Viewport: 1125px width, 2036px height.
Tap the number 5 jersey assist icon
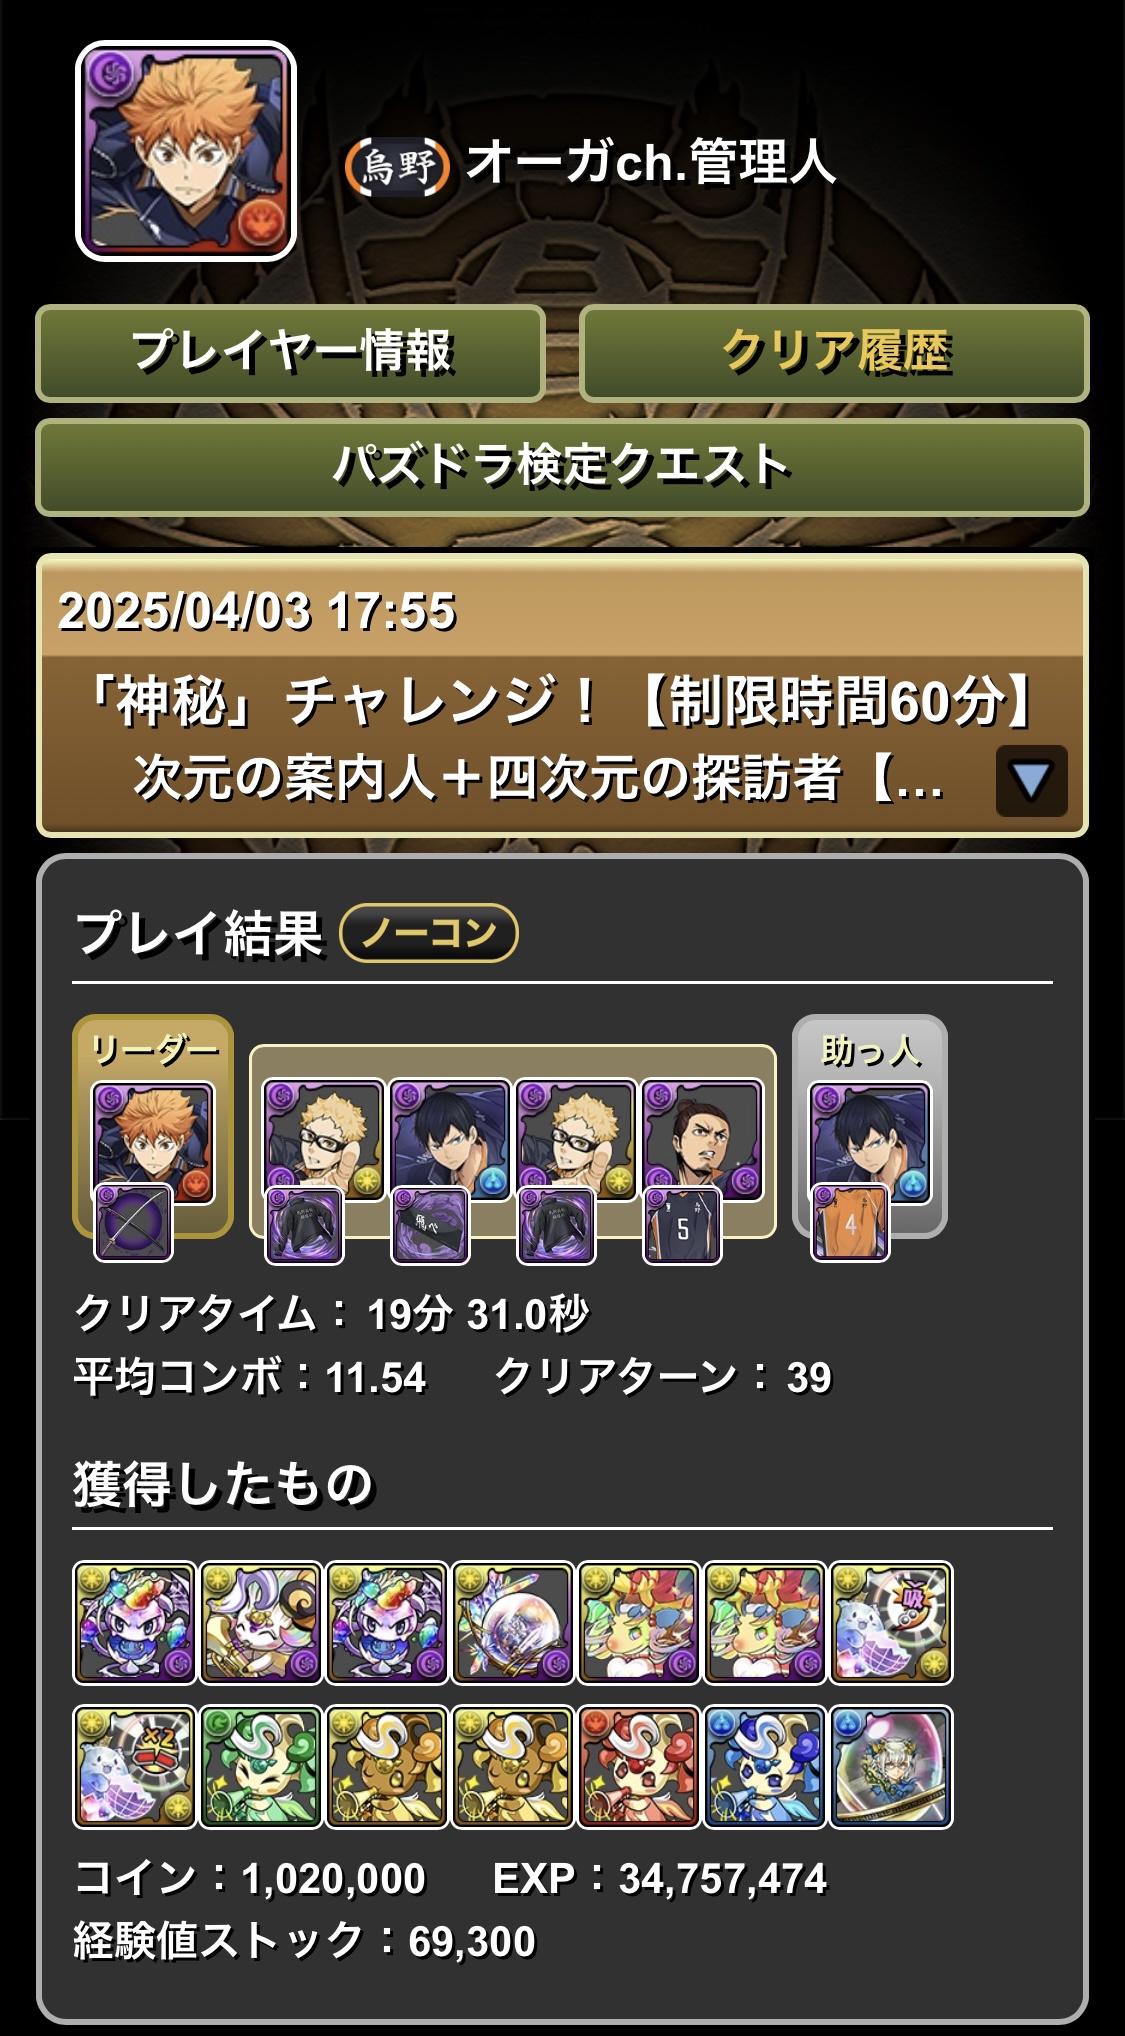(682, 1226)
